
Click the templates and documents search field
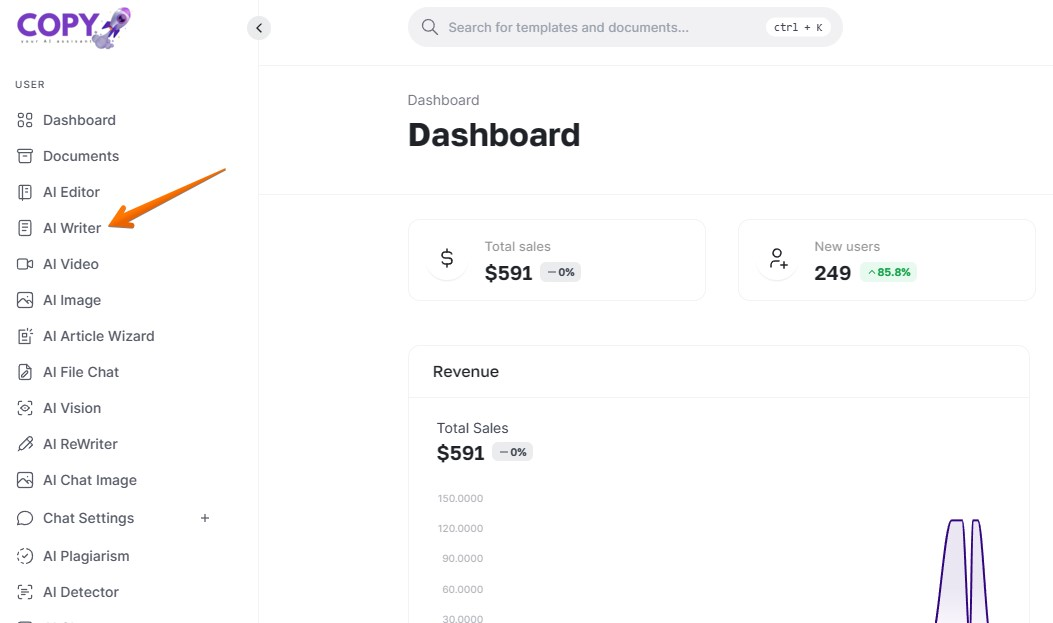(600, 27)
